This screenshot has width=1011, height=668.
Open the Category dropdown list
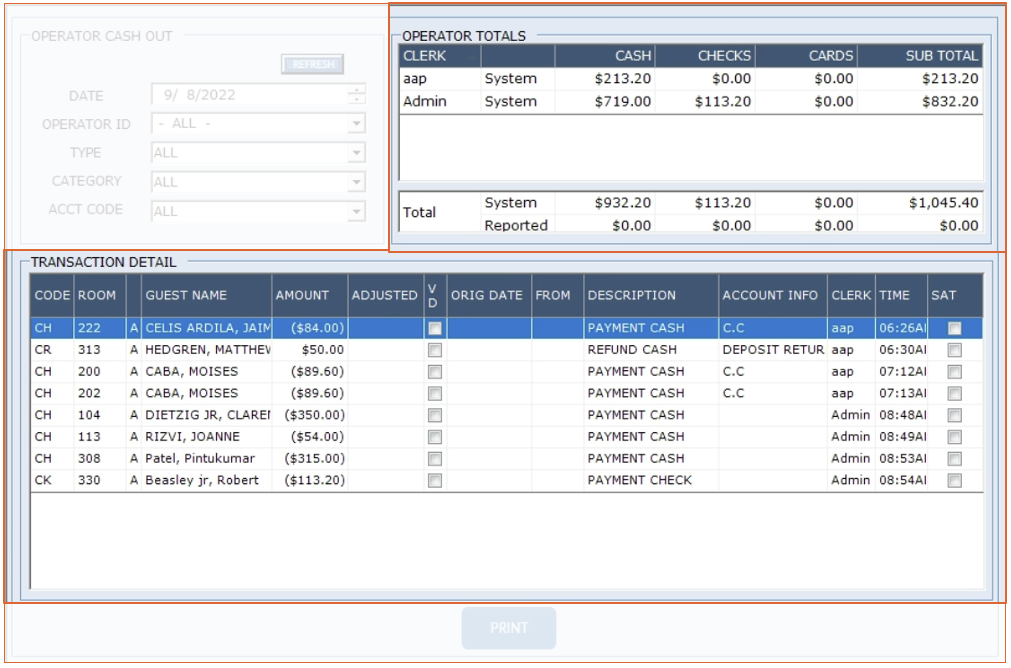point(356,182)
